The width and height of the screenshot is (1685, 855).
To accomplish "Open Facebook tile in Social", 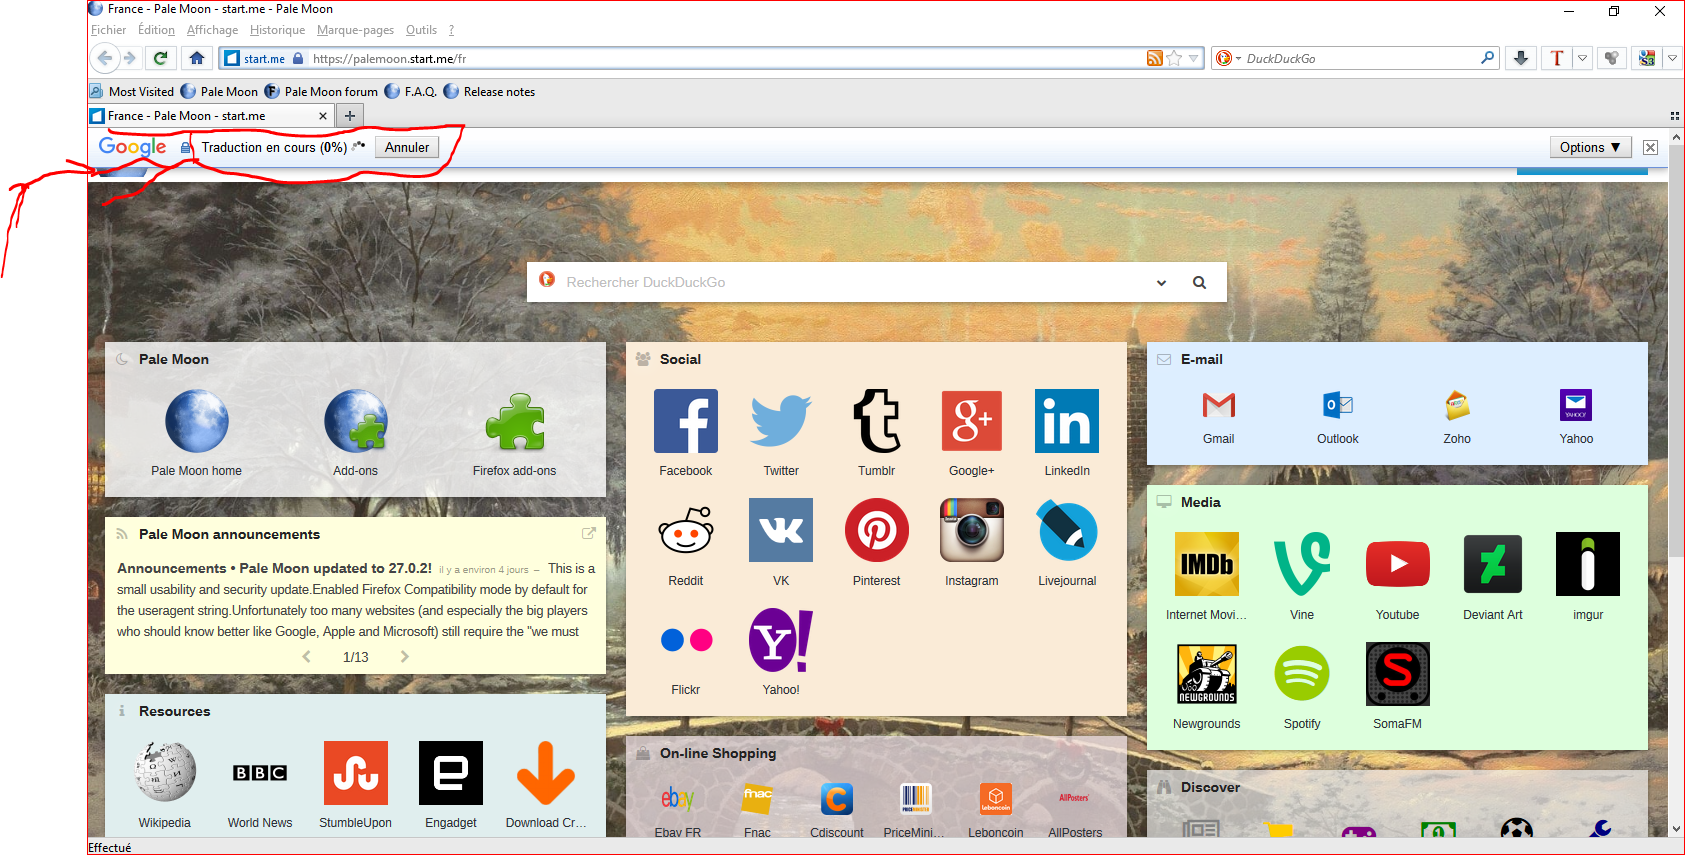I will [x=686, y=421].
